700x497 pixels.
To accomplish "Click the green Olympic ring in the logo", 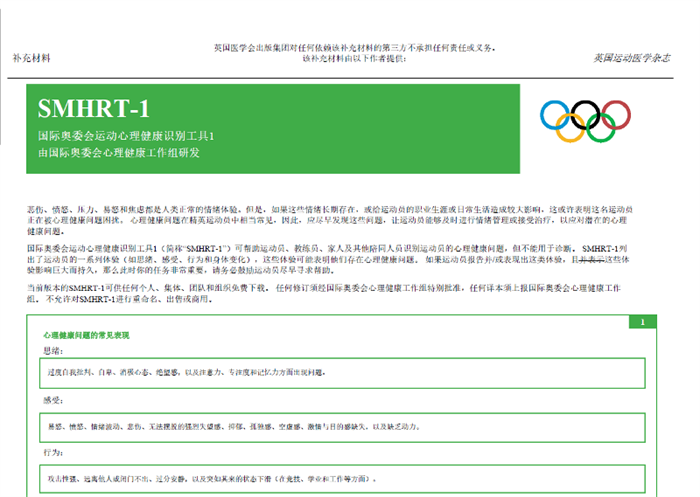I will [603, 129].
